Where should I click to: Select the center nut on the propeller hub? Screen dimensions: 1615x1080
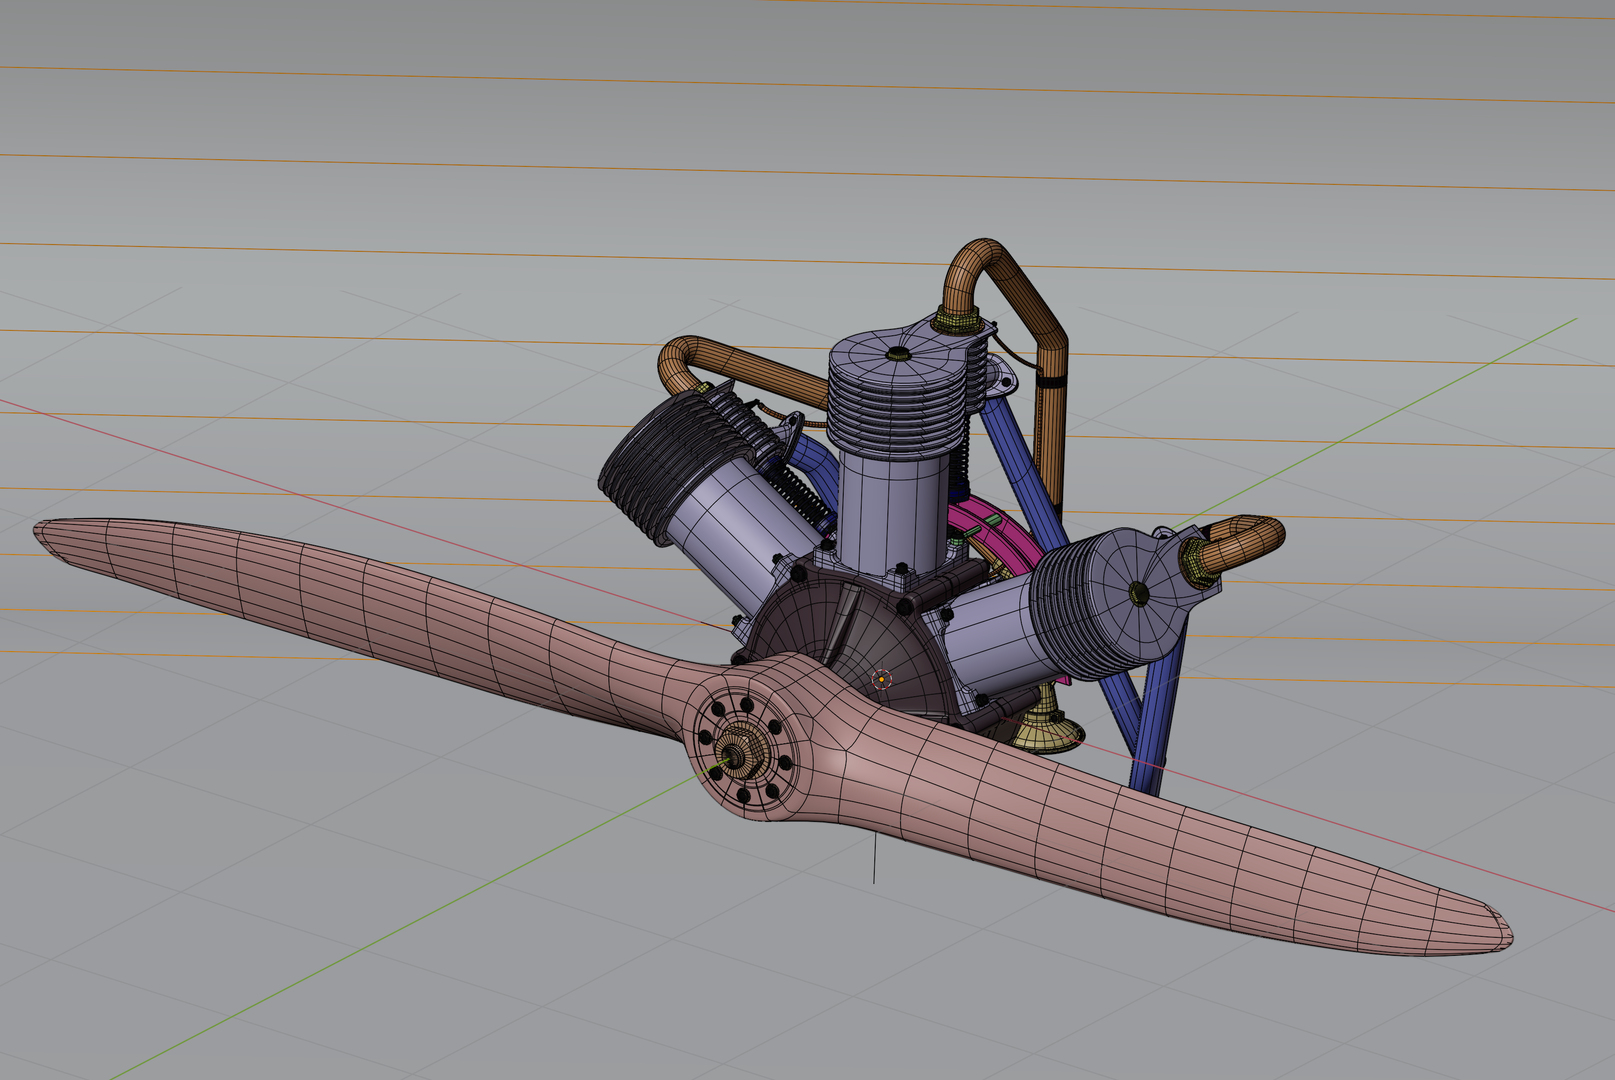[x=738, y=757]
